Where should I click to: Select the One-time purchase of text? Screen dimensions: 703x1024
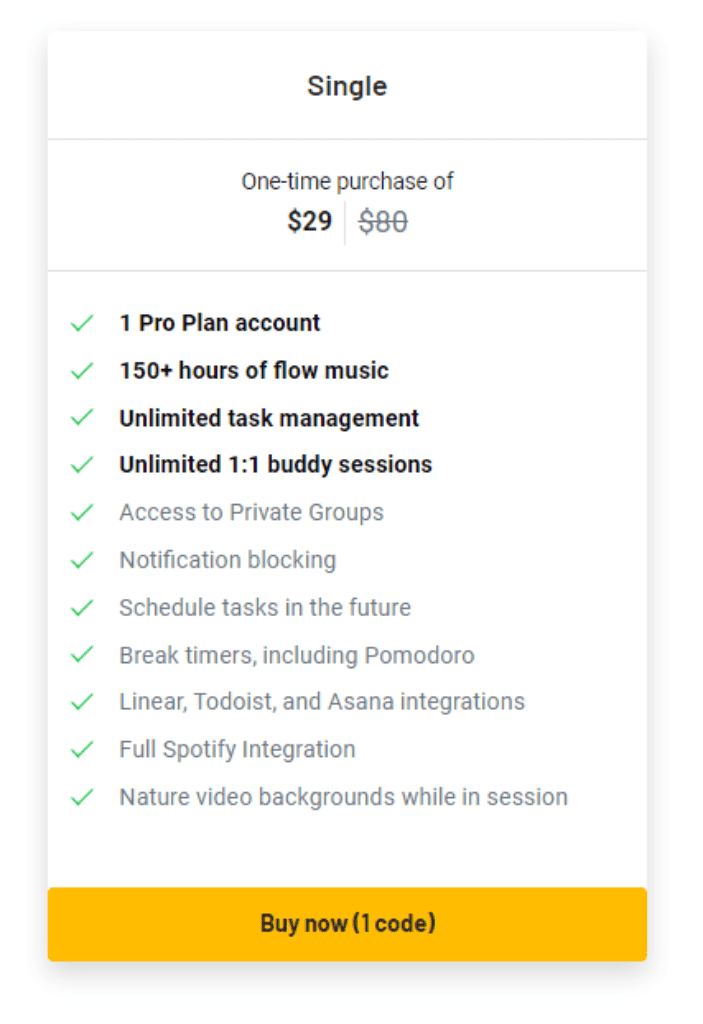point(347,182)
